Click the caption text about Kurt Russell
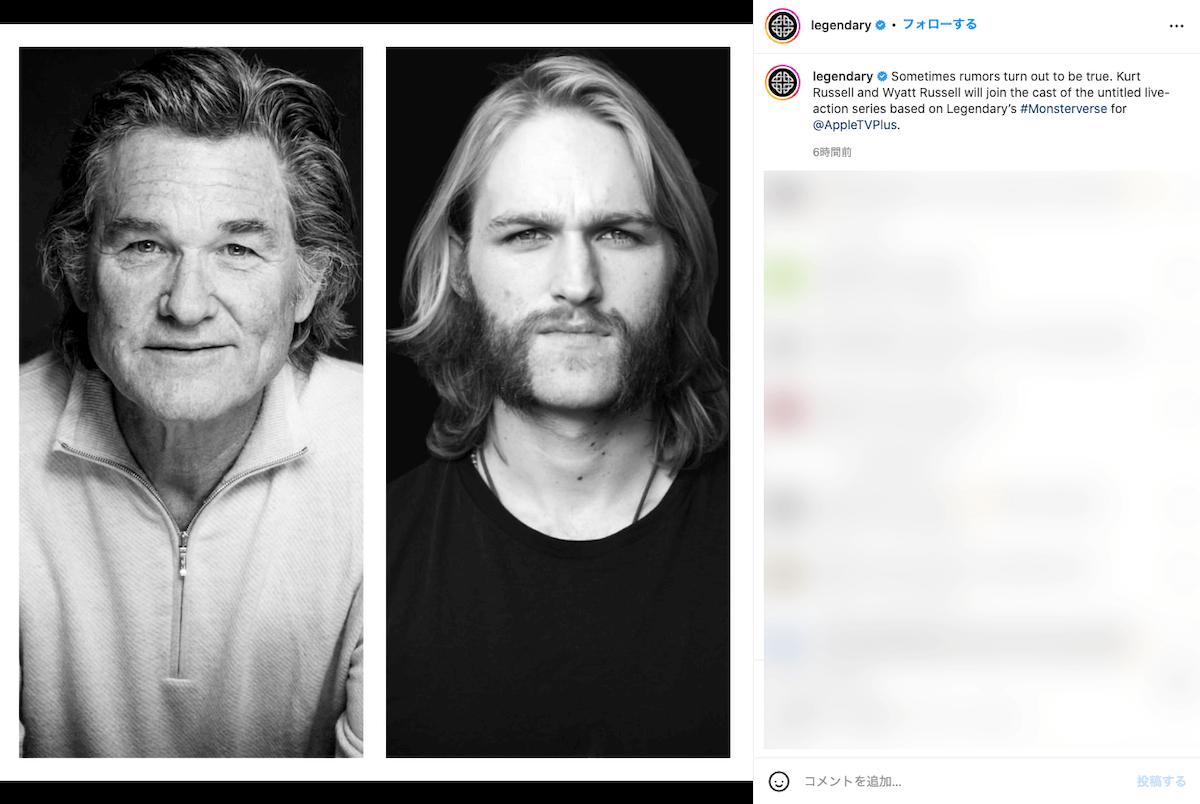Screen dimensions: 1200x804 click(x=1000, y=93)
